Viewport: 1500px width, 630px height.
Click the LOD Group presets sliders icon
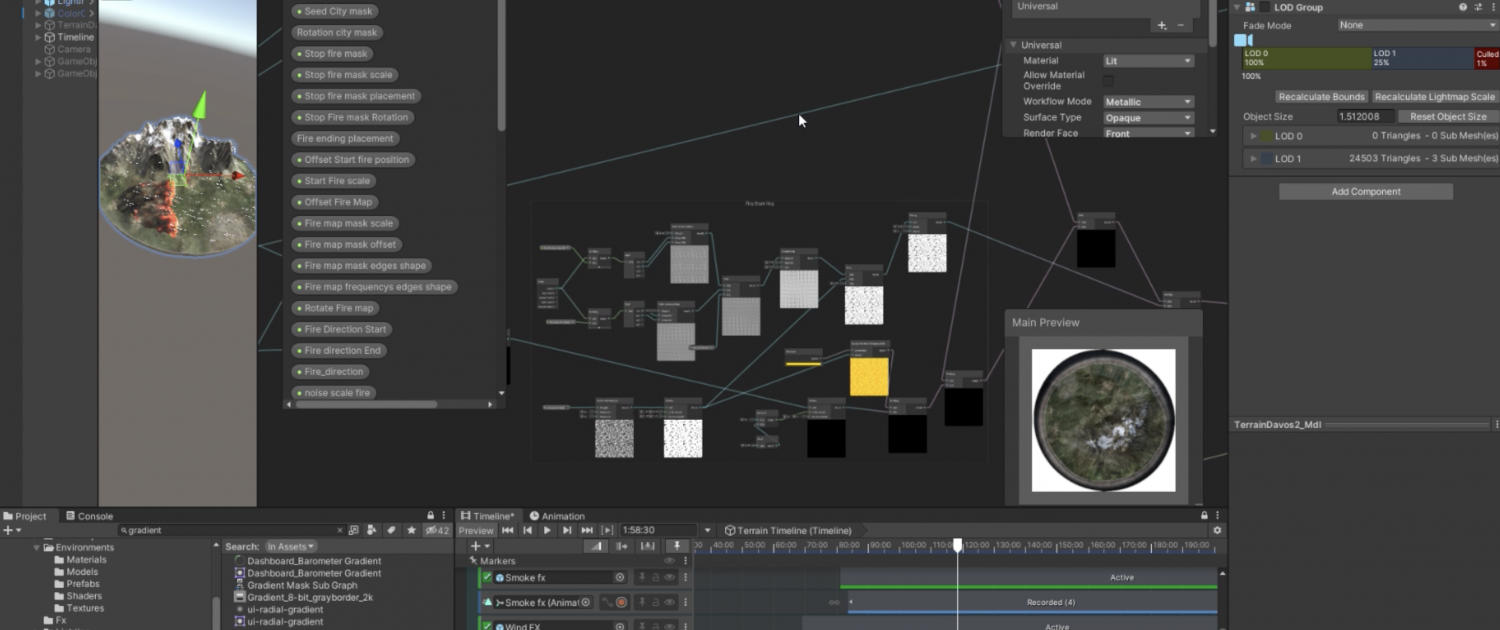(x=1478, y=7)
